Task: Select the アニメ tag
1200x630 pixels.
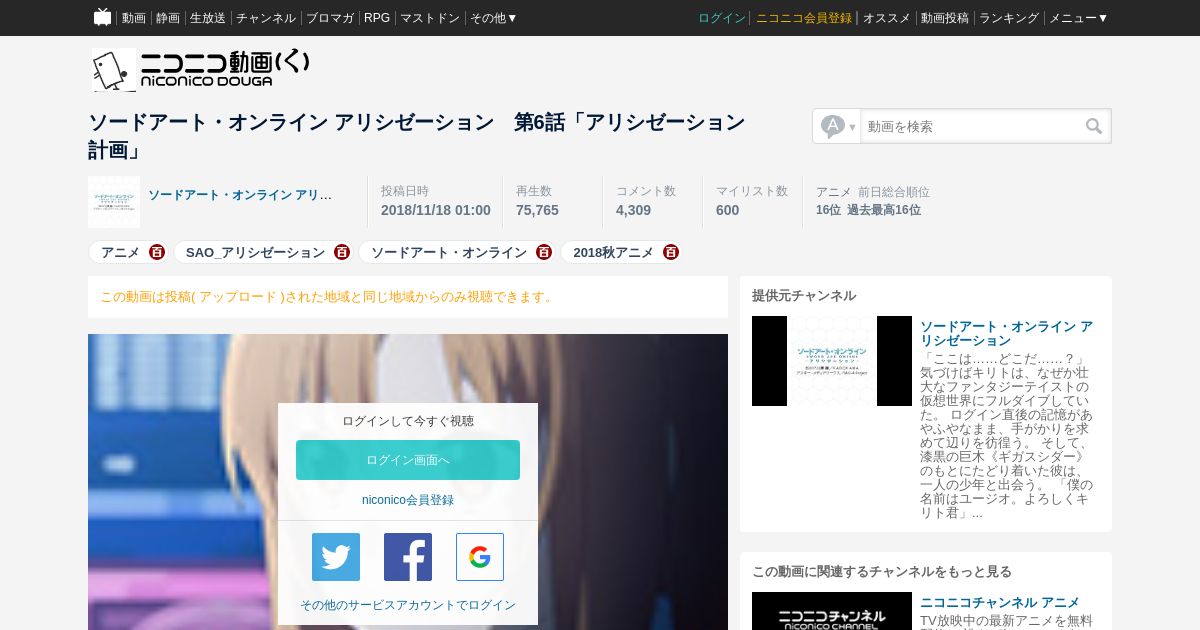Action: [x=120, y=252]
